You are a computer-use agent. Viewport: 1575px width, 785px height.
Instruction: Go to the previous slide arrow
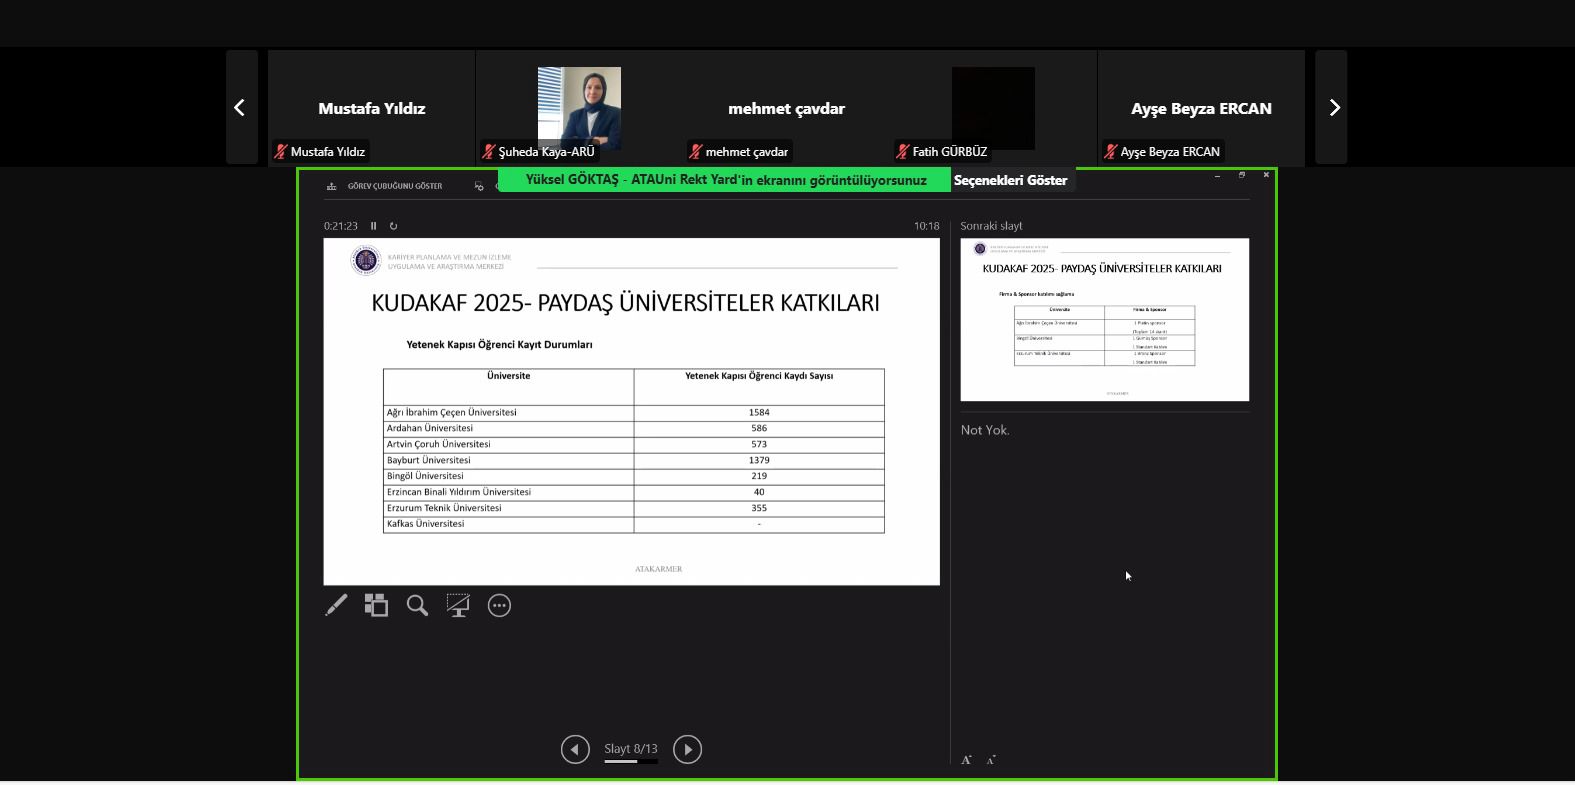click(x=575, y=749)
